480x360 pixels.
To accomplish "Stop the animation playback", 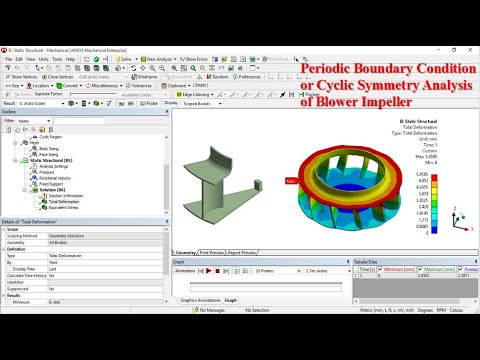I will [x=217, y=271].
